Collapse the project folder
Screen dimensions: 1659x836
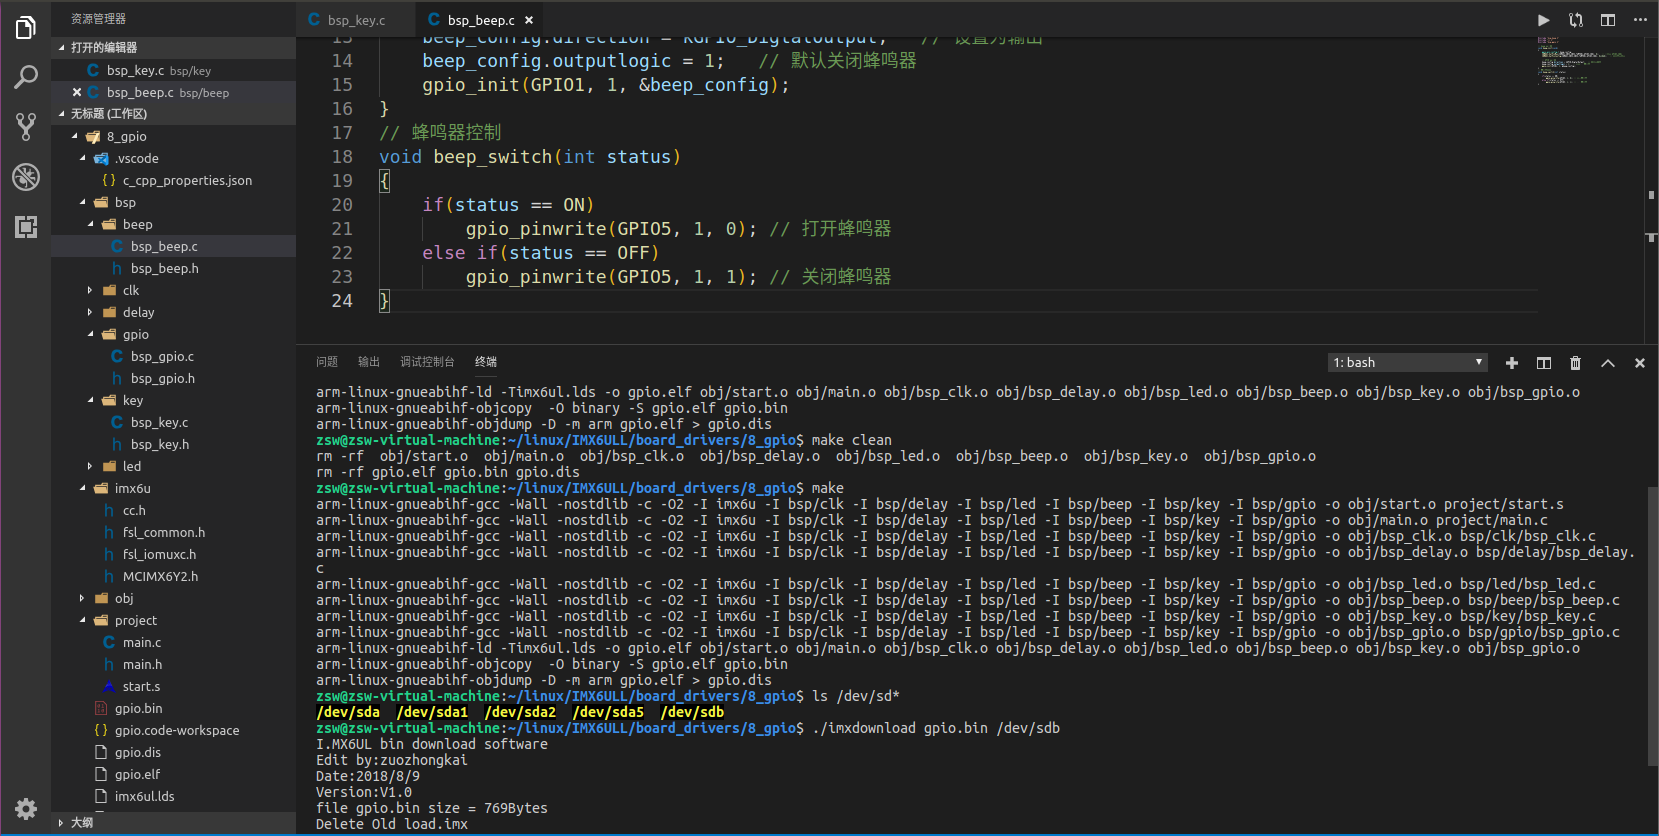click(82, 620)
